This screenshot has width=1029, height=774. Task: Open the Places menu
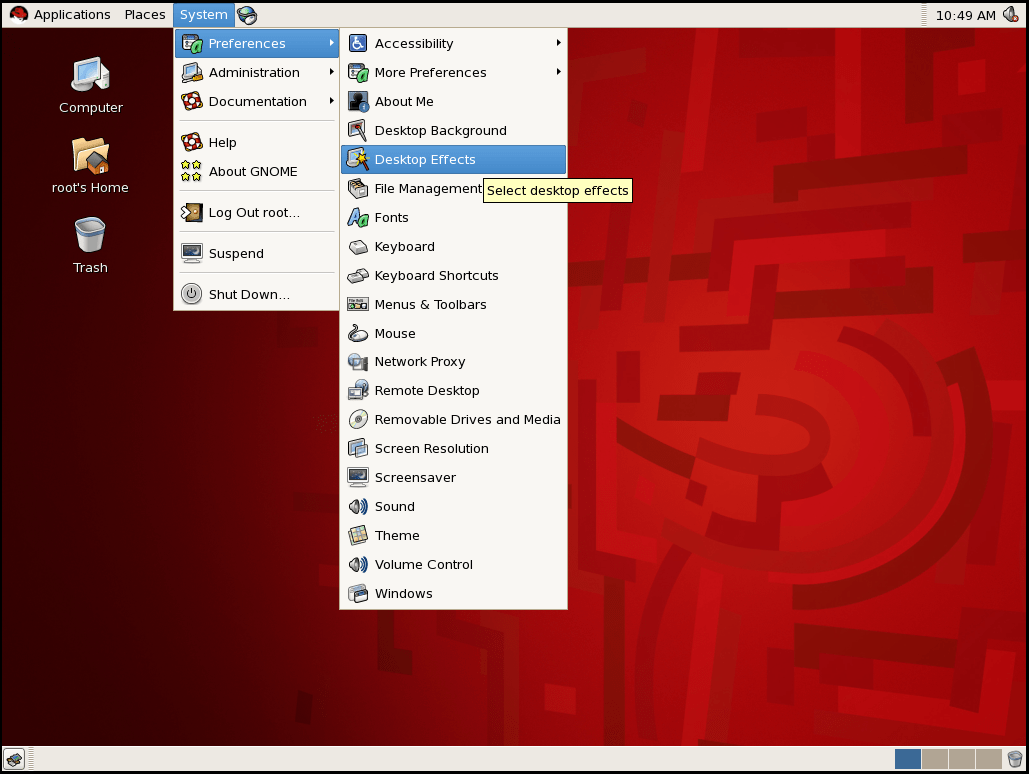[x=144, y=14]
